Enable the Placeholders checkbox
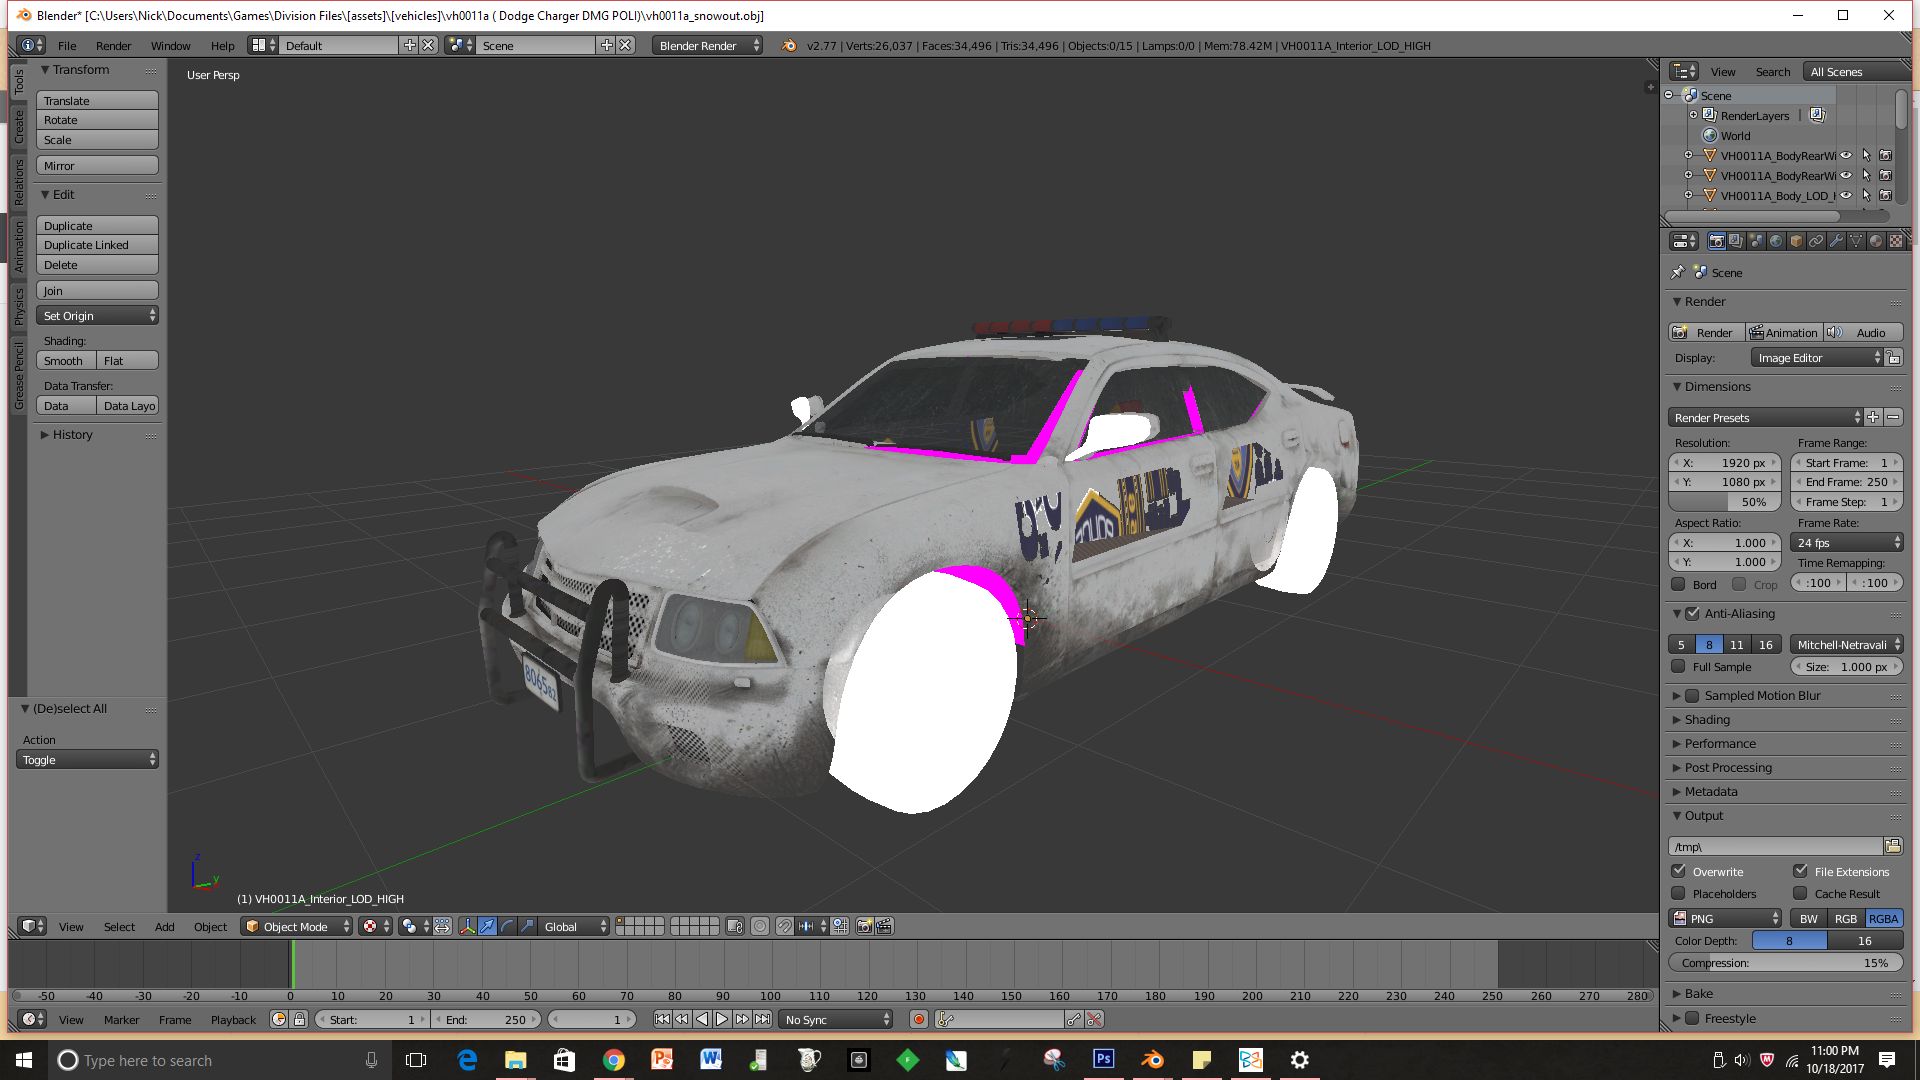Image resolution: width=1920 pixels, height=1080 pixels. click(1678, 893)
